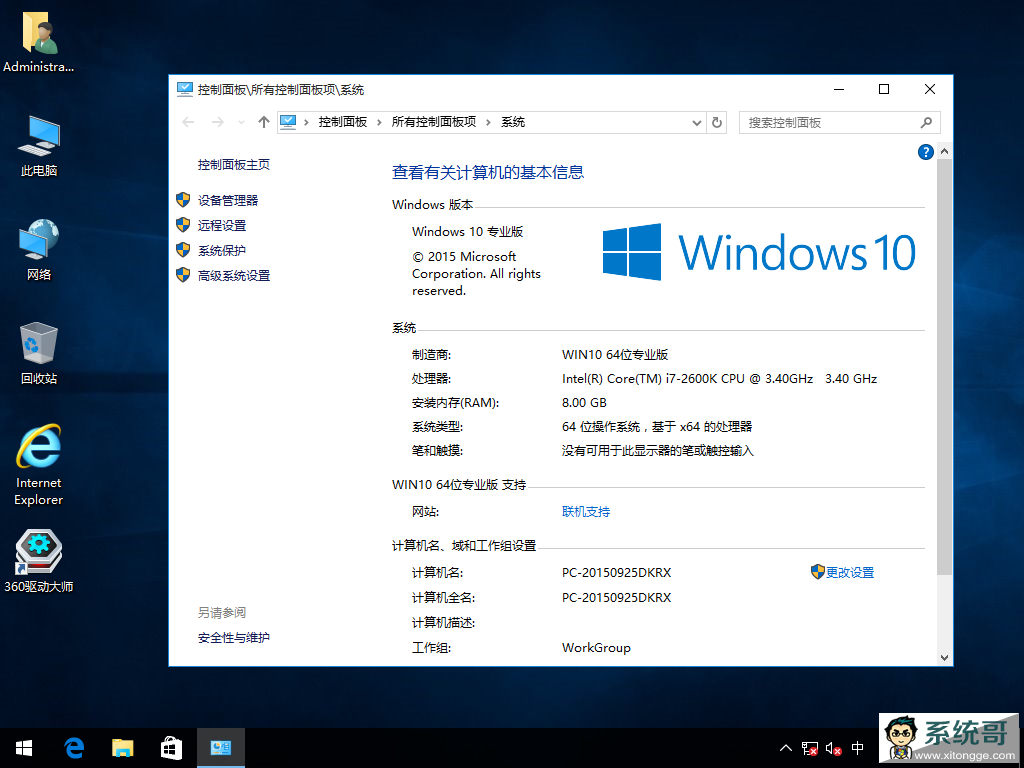Screen dimensions: 1024x768
Task: Show hidden system tray icons
Action: pos(786,748)
